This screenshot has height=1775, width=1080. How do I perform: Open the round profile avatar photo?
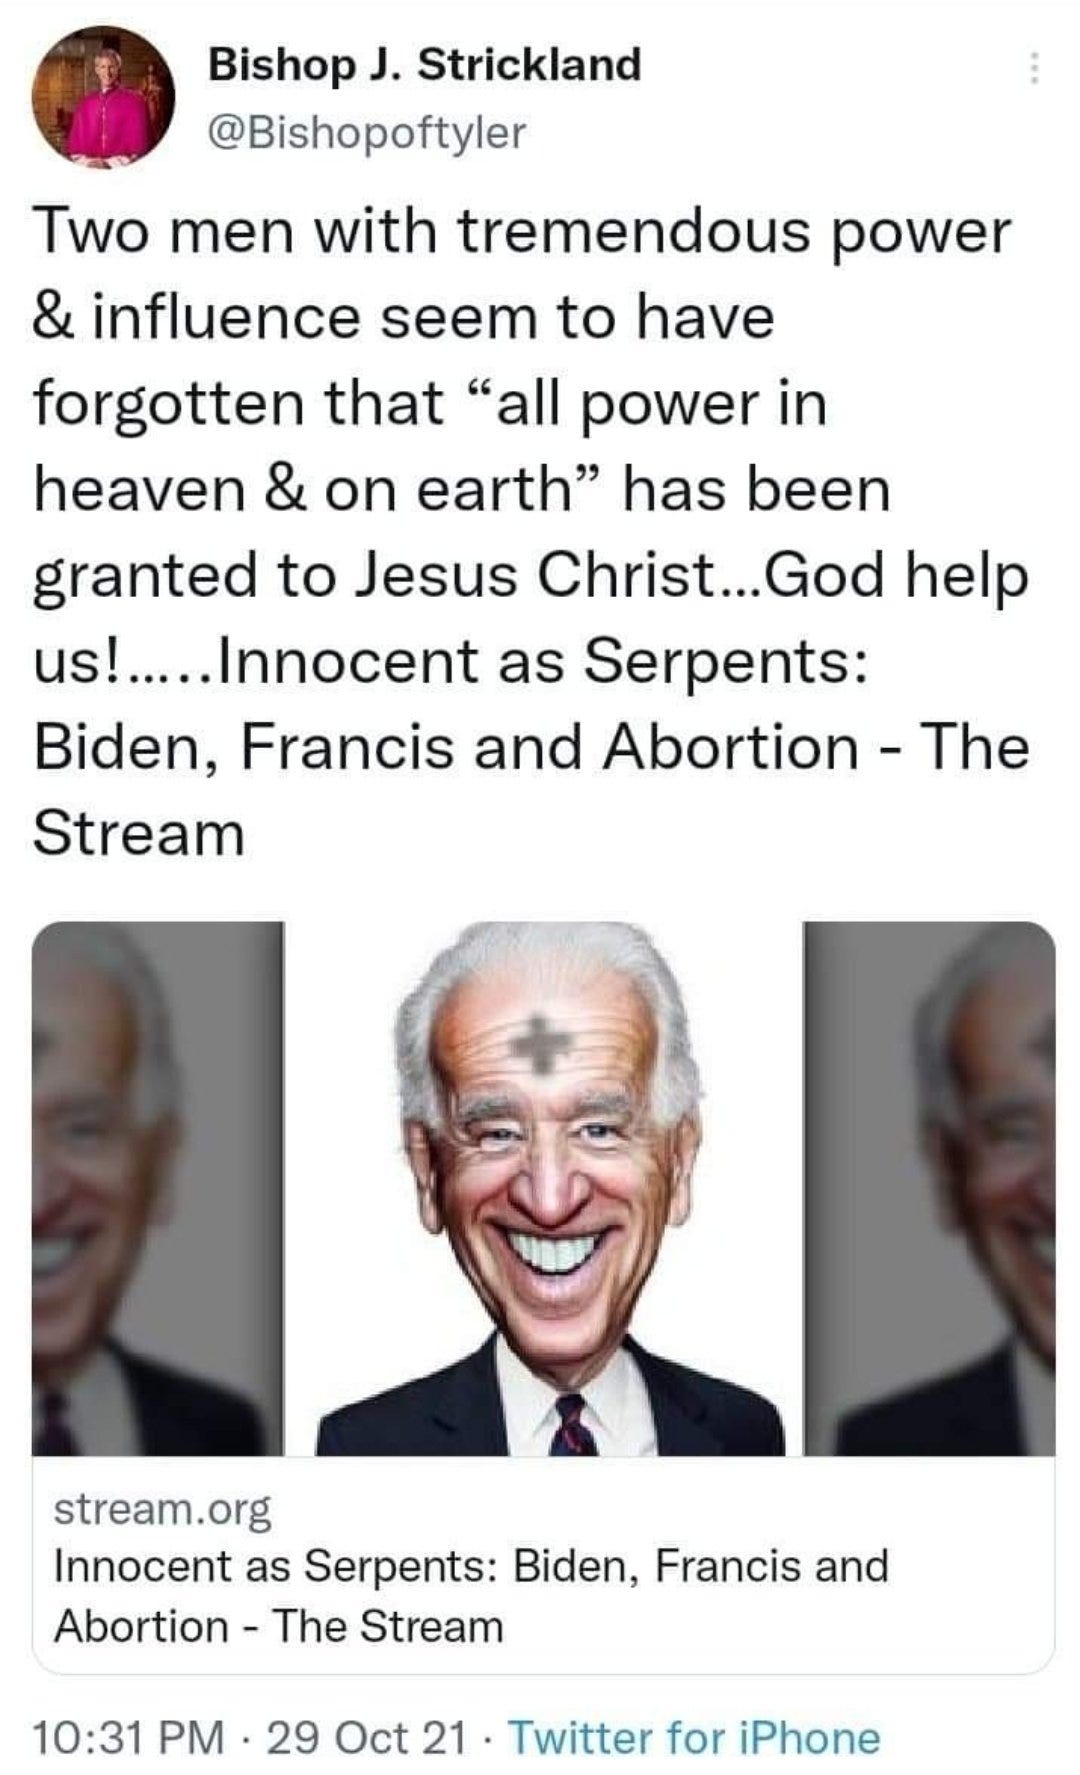(x=105, y=96)
